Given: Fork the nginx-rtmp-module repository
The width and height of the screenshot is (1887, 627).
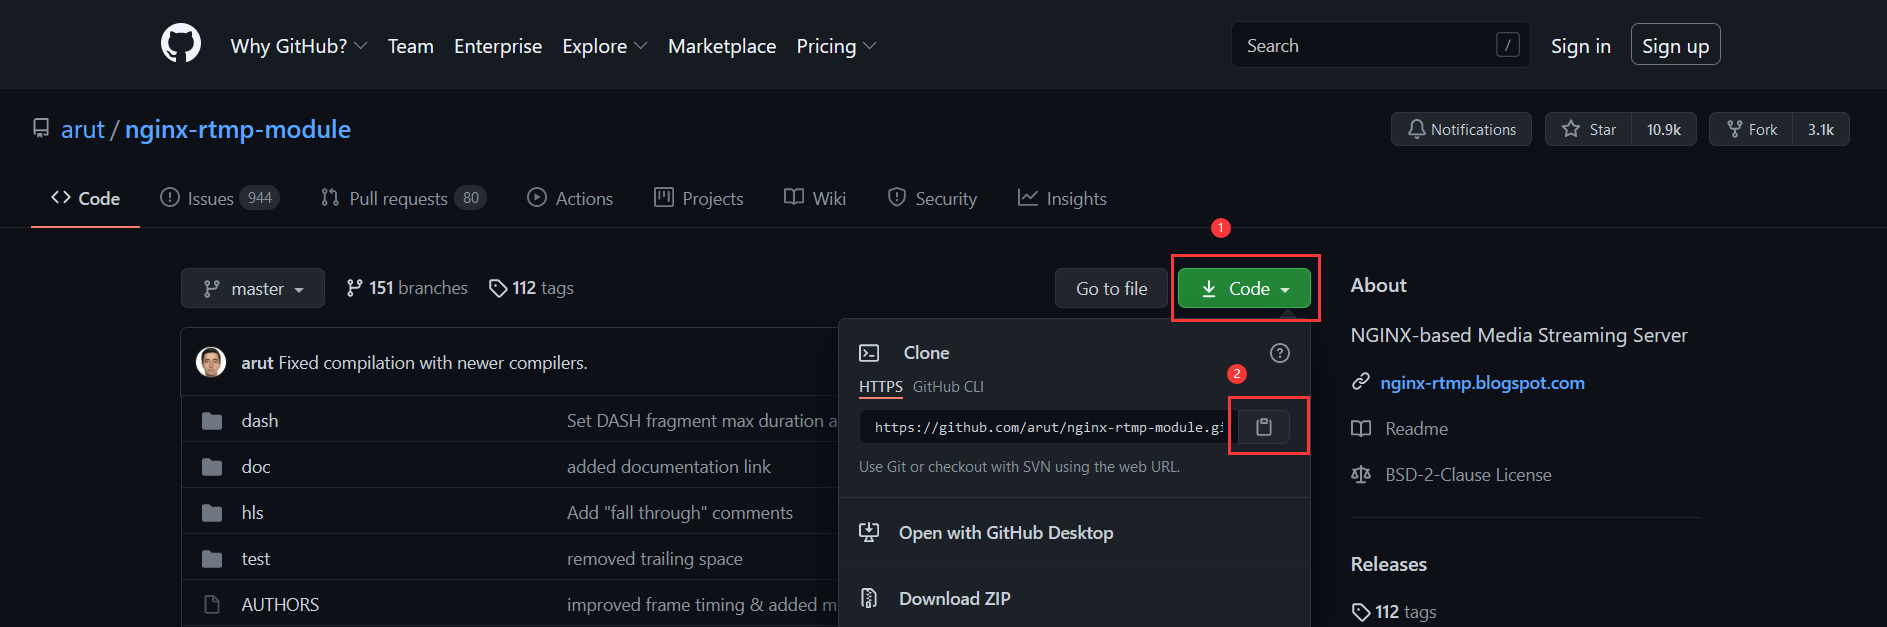Looking at the screenshot, I should point(1751,129).
